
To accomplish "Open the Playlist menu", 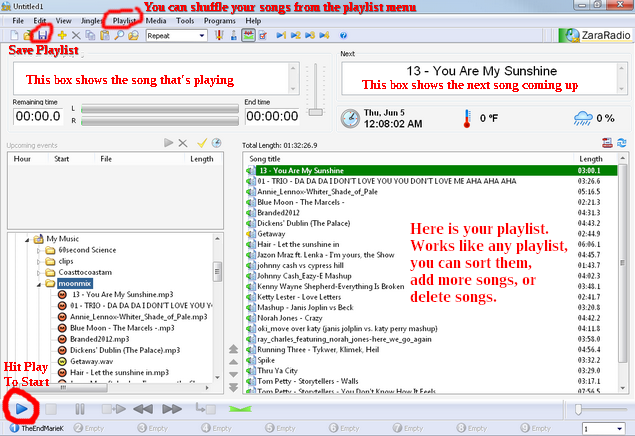I will 124,21.
